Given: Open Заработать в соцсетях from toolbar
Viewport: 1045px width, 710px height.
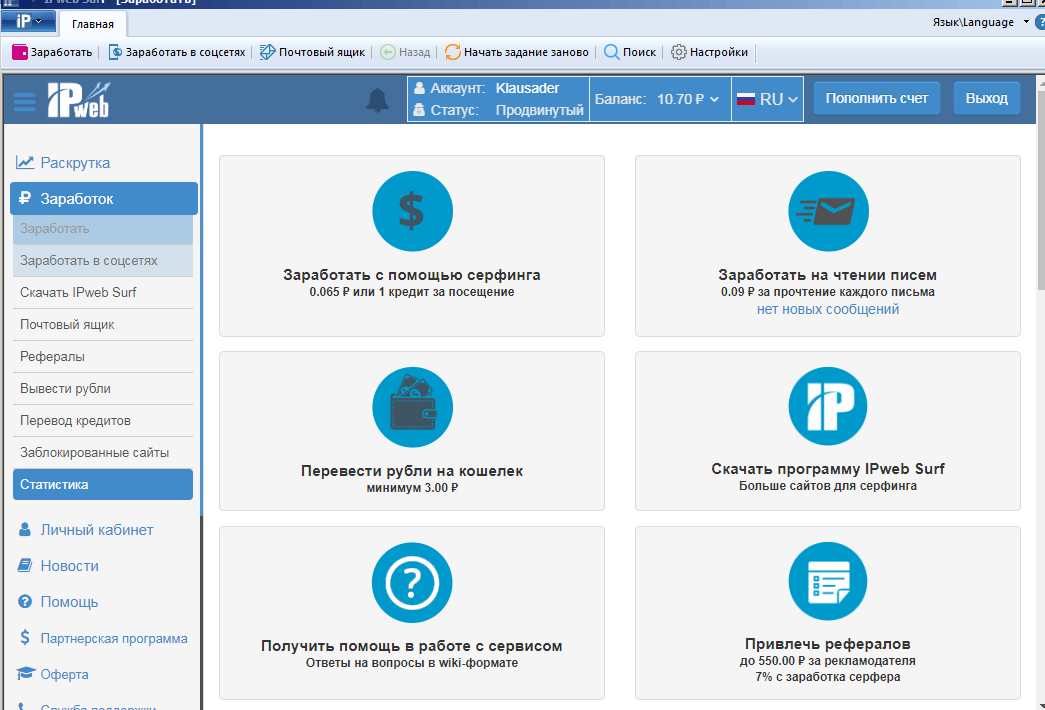Looking at the screenshot, I should (177, 52).
